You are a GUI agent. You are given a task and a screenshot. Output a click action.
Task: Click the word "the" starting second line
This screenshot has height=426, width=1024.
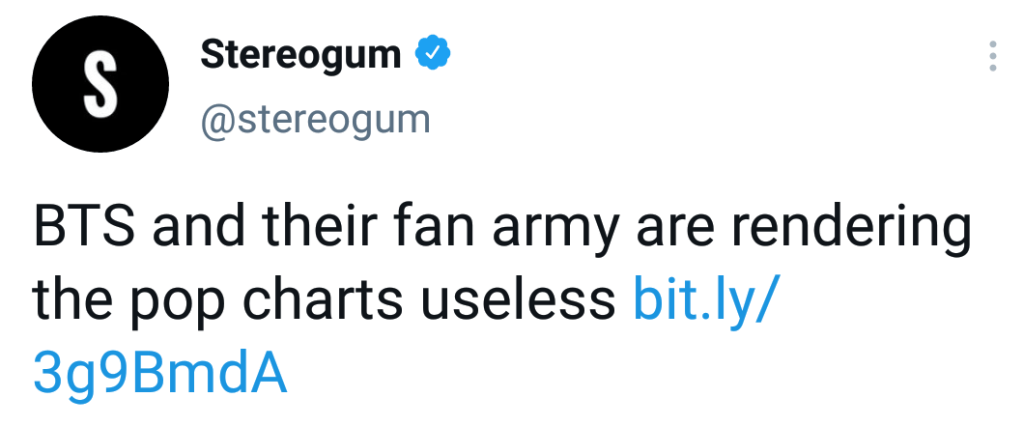(x=68, y=300)
